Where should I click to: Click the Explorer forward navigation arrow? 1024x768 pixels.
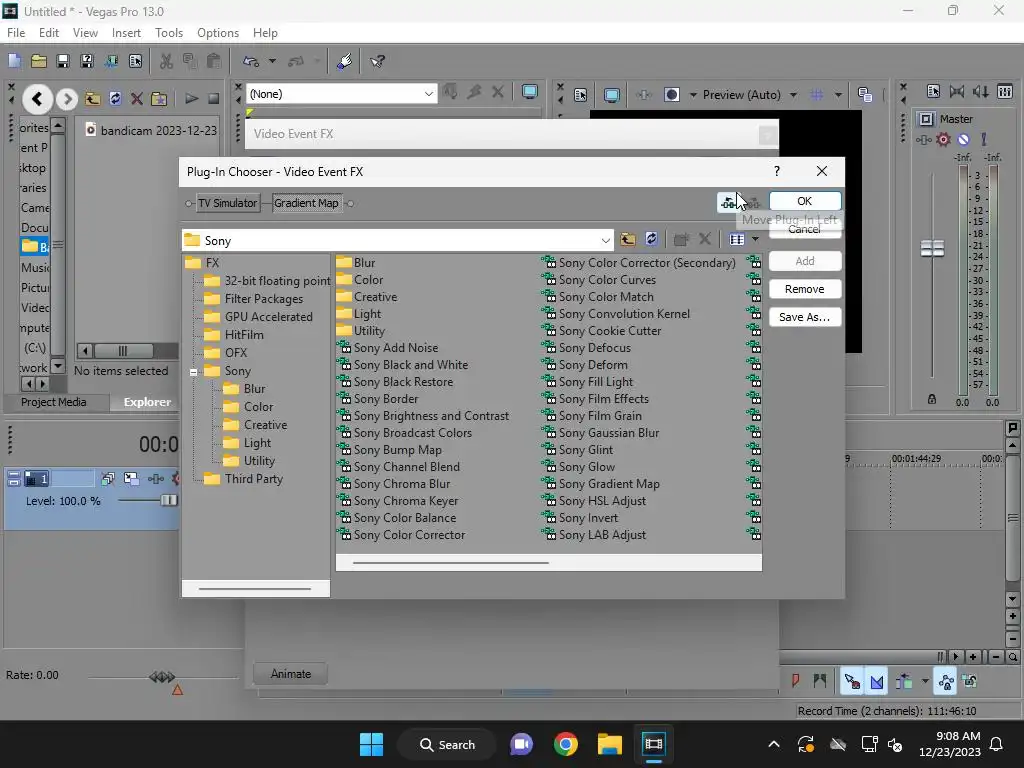click(67, 99)
